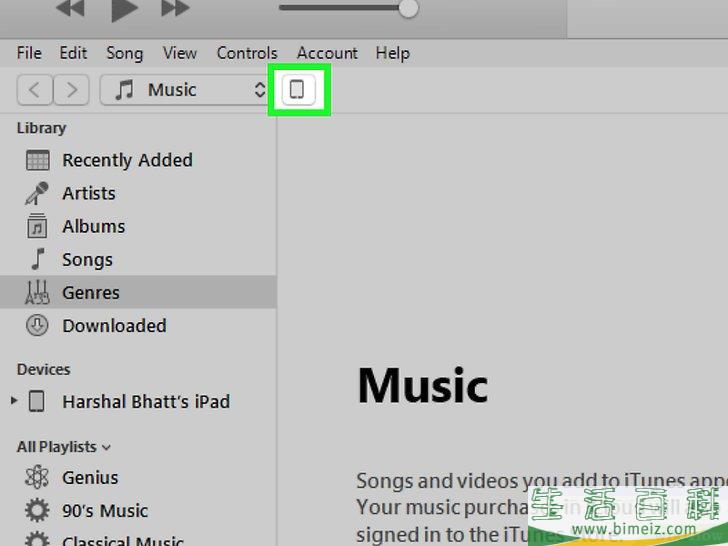Image resolution: width=728 pixels, height=546 pixels.
Task: Open the Music media type dropdown
Action: (x=185, y=90)
